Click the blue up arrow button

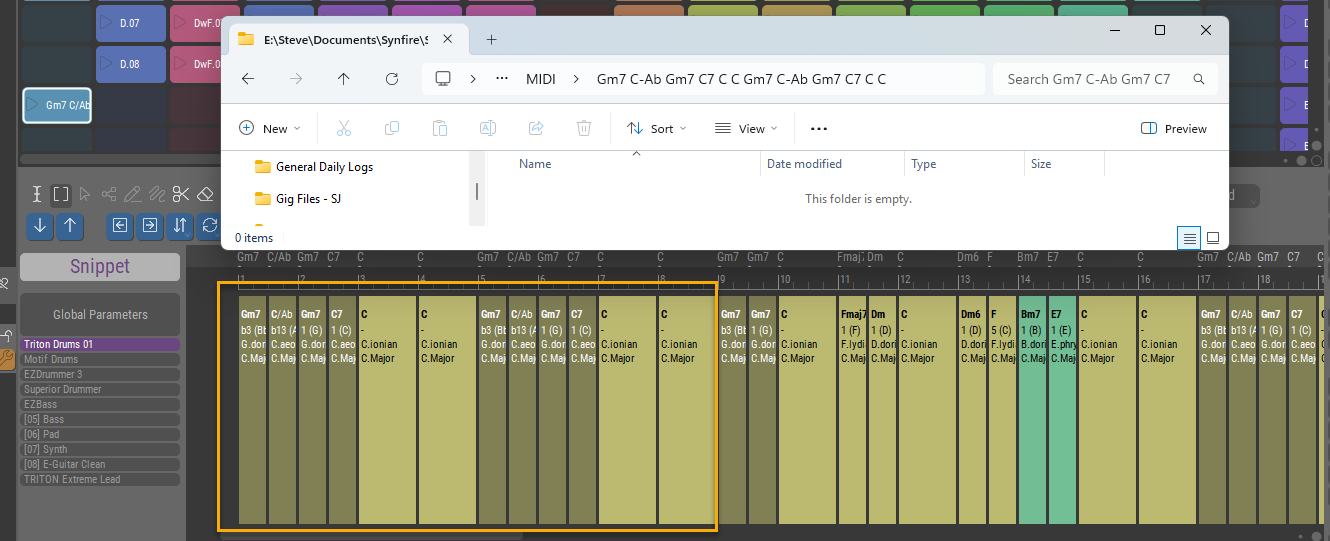click(69, 225)
